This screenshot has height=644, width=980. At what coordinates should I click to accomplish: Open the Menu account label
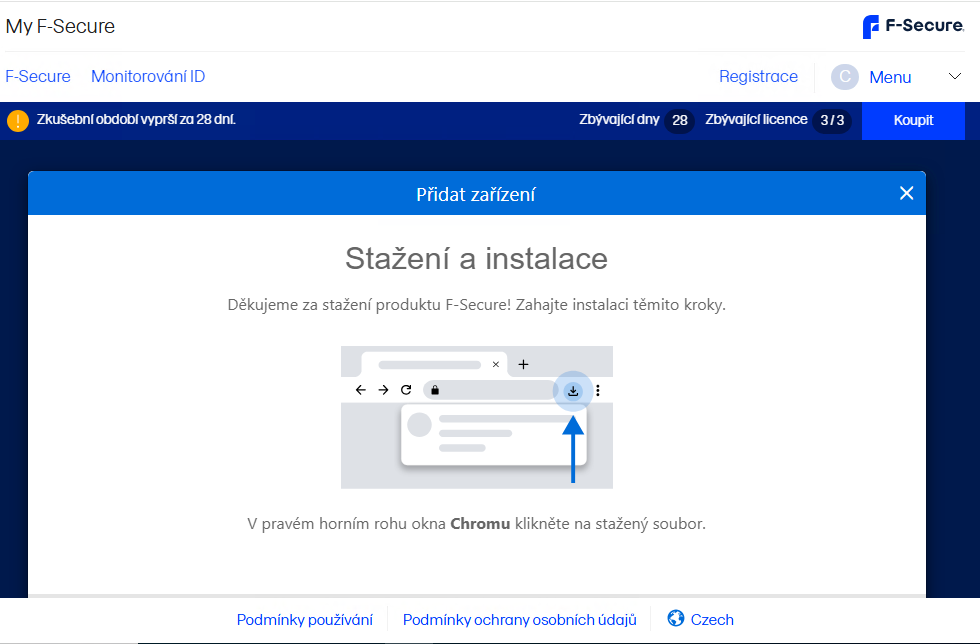pos(890,77)
